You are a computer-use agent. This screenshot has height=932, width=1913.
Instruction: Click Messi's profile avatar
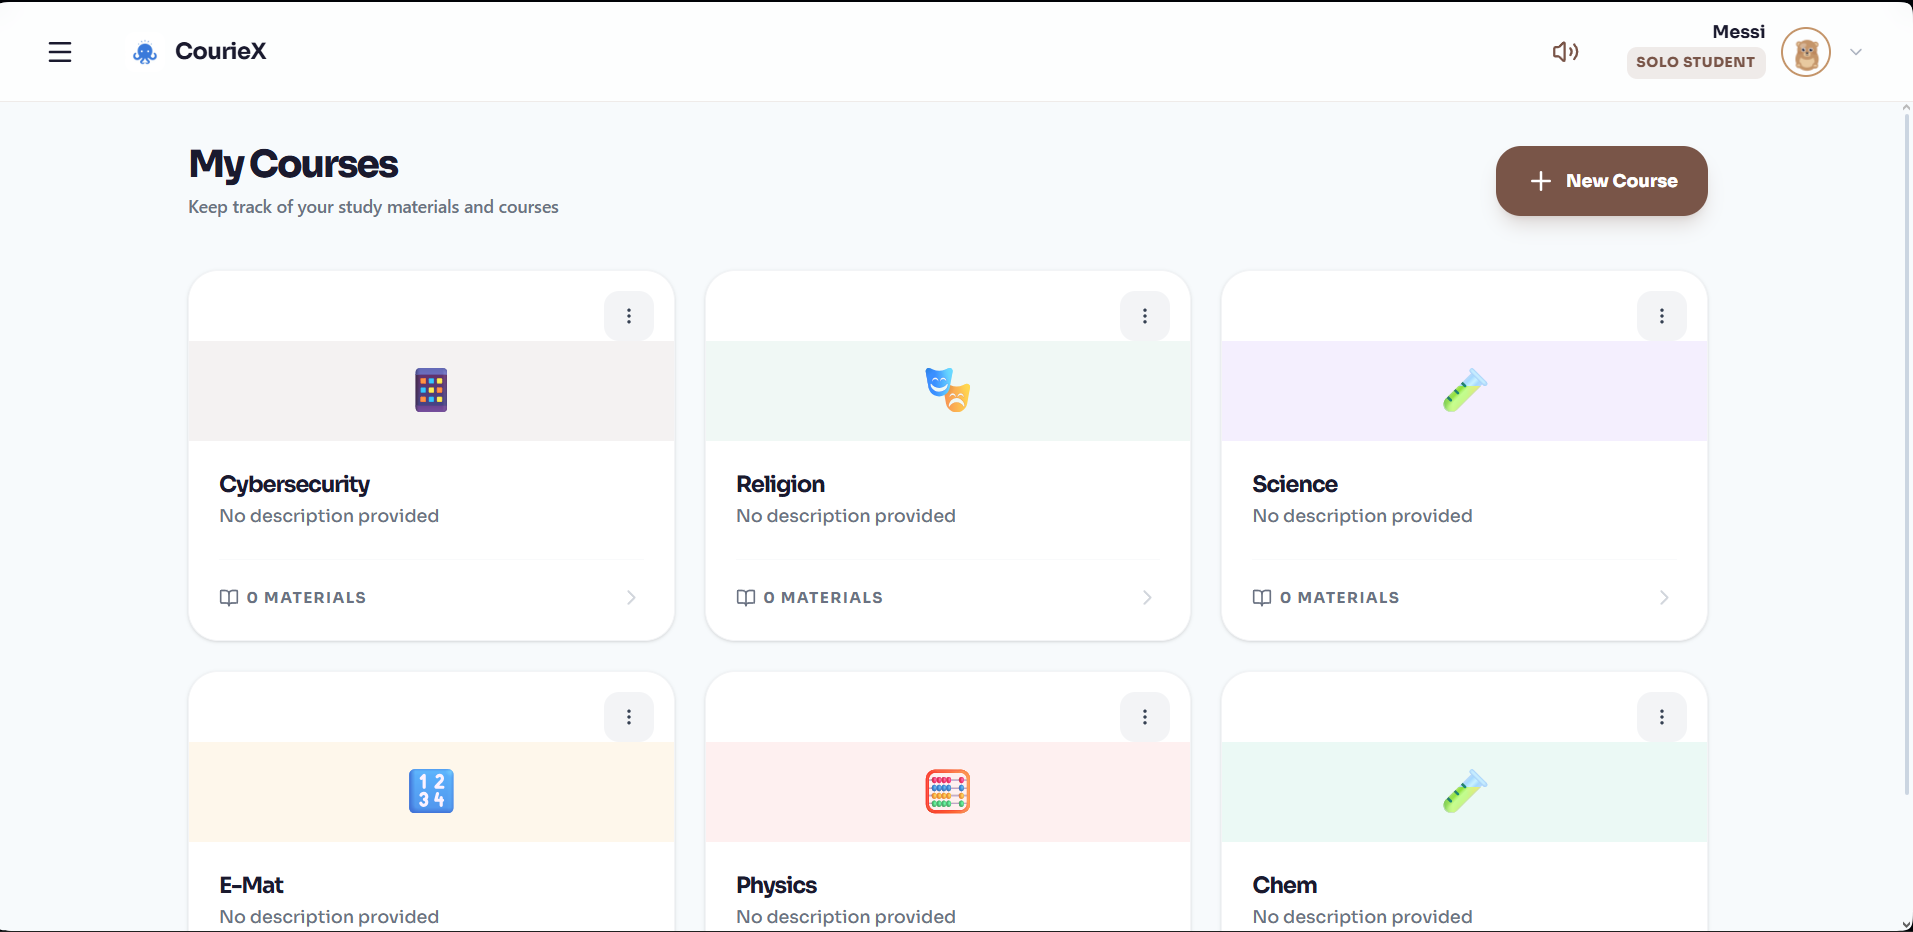point(1806,53)
